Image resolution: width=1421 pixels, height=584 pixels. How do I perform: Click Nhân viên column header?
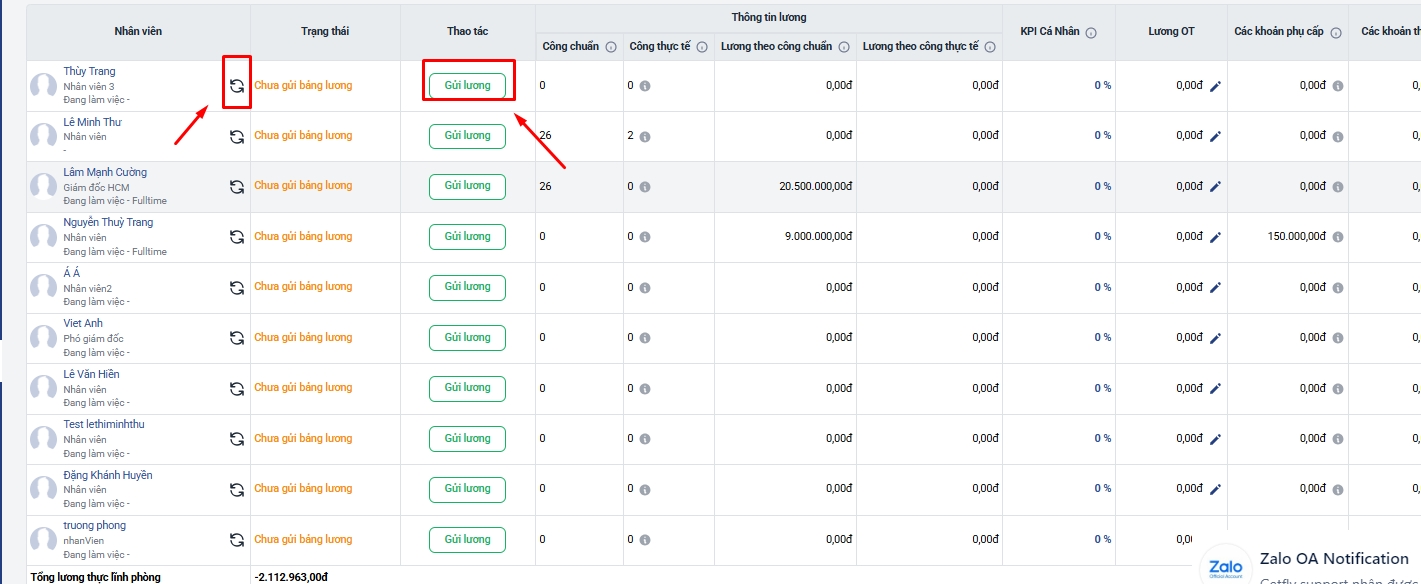click(x=138, y=32)
